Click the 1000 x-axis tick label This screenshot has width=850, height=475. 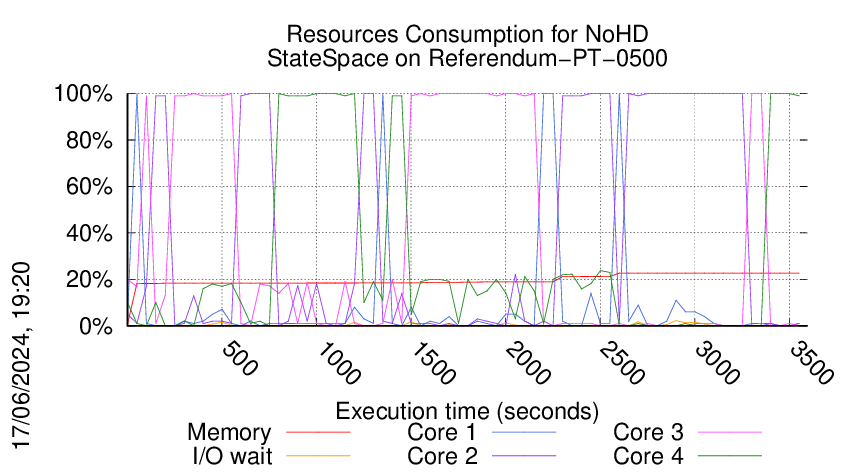pyautogui.click(x=338, y=363)
